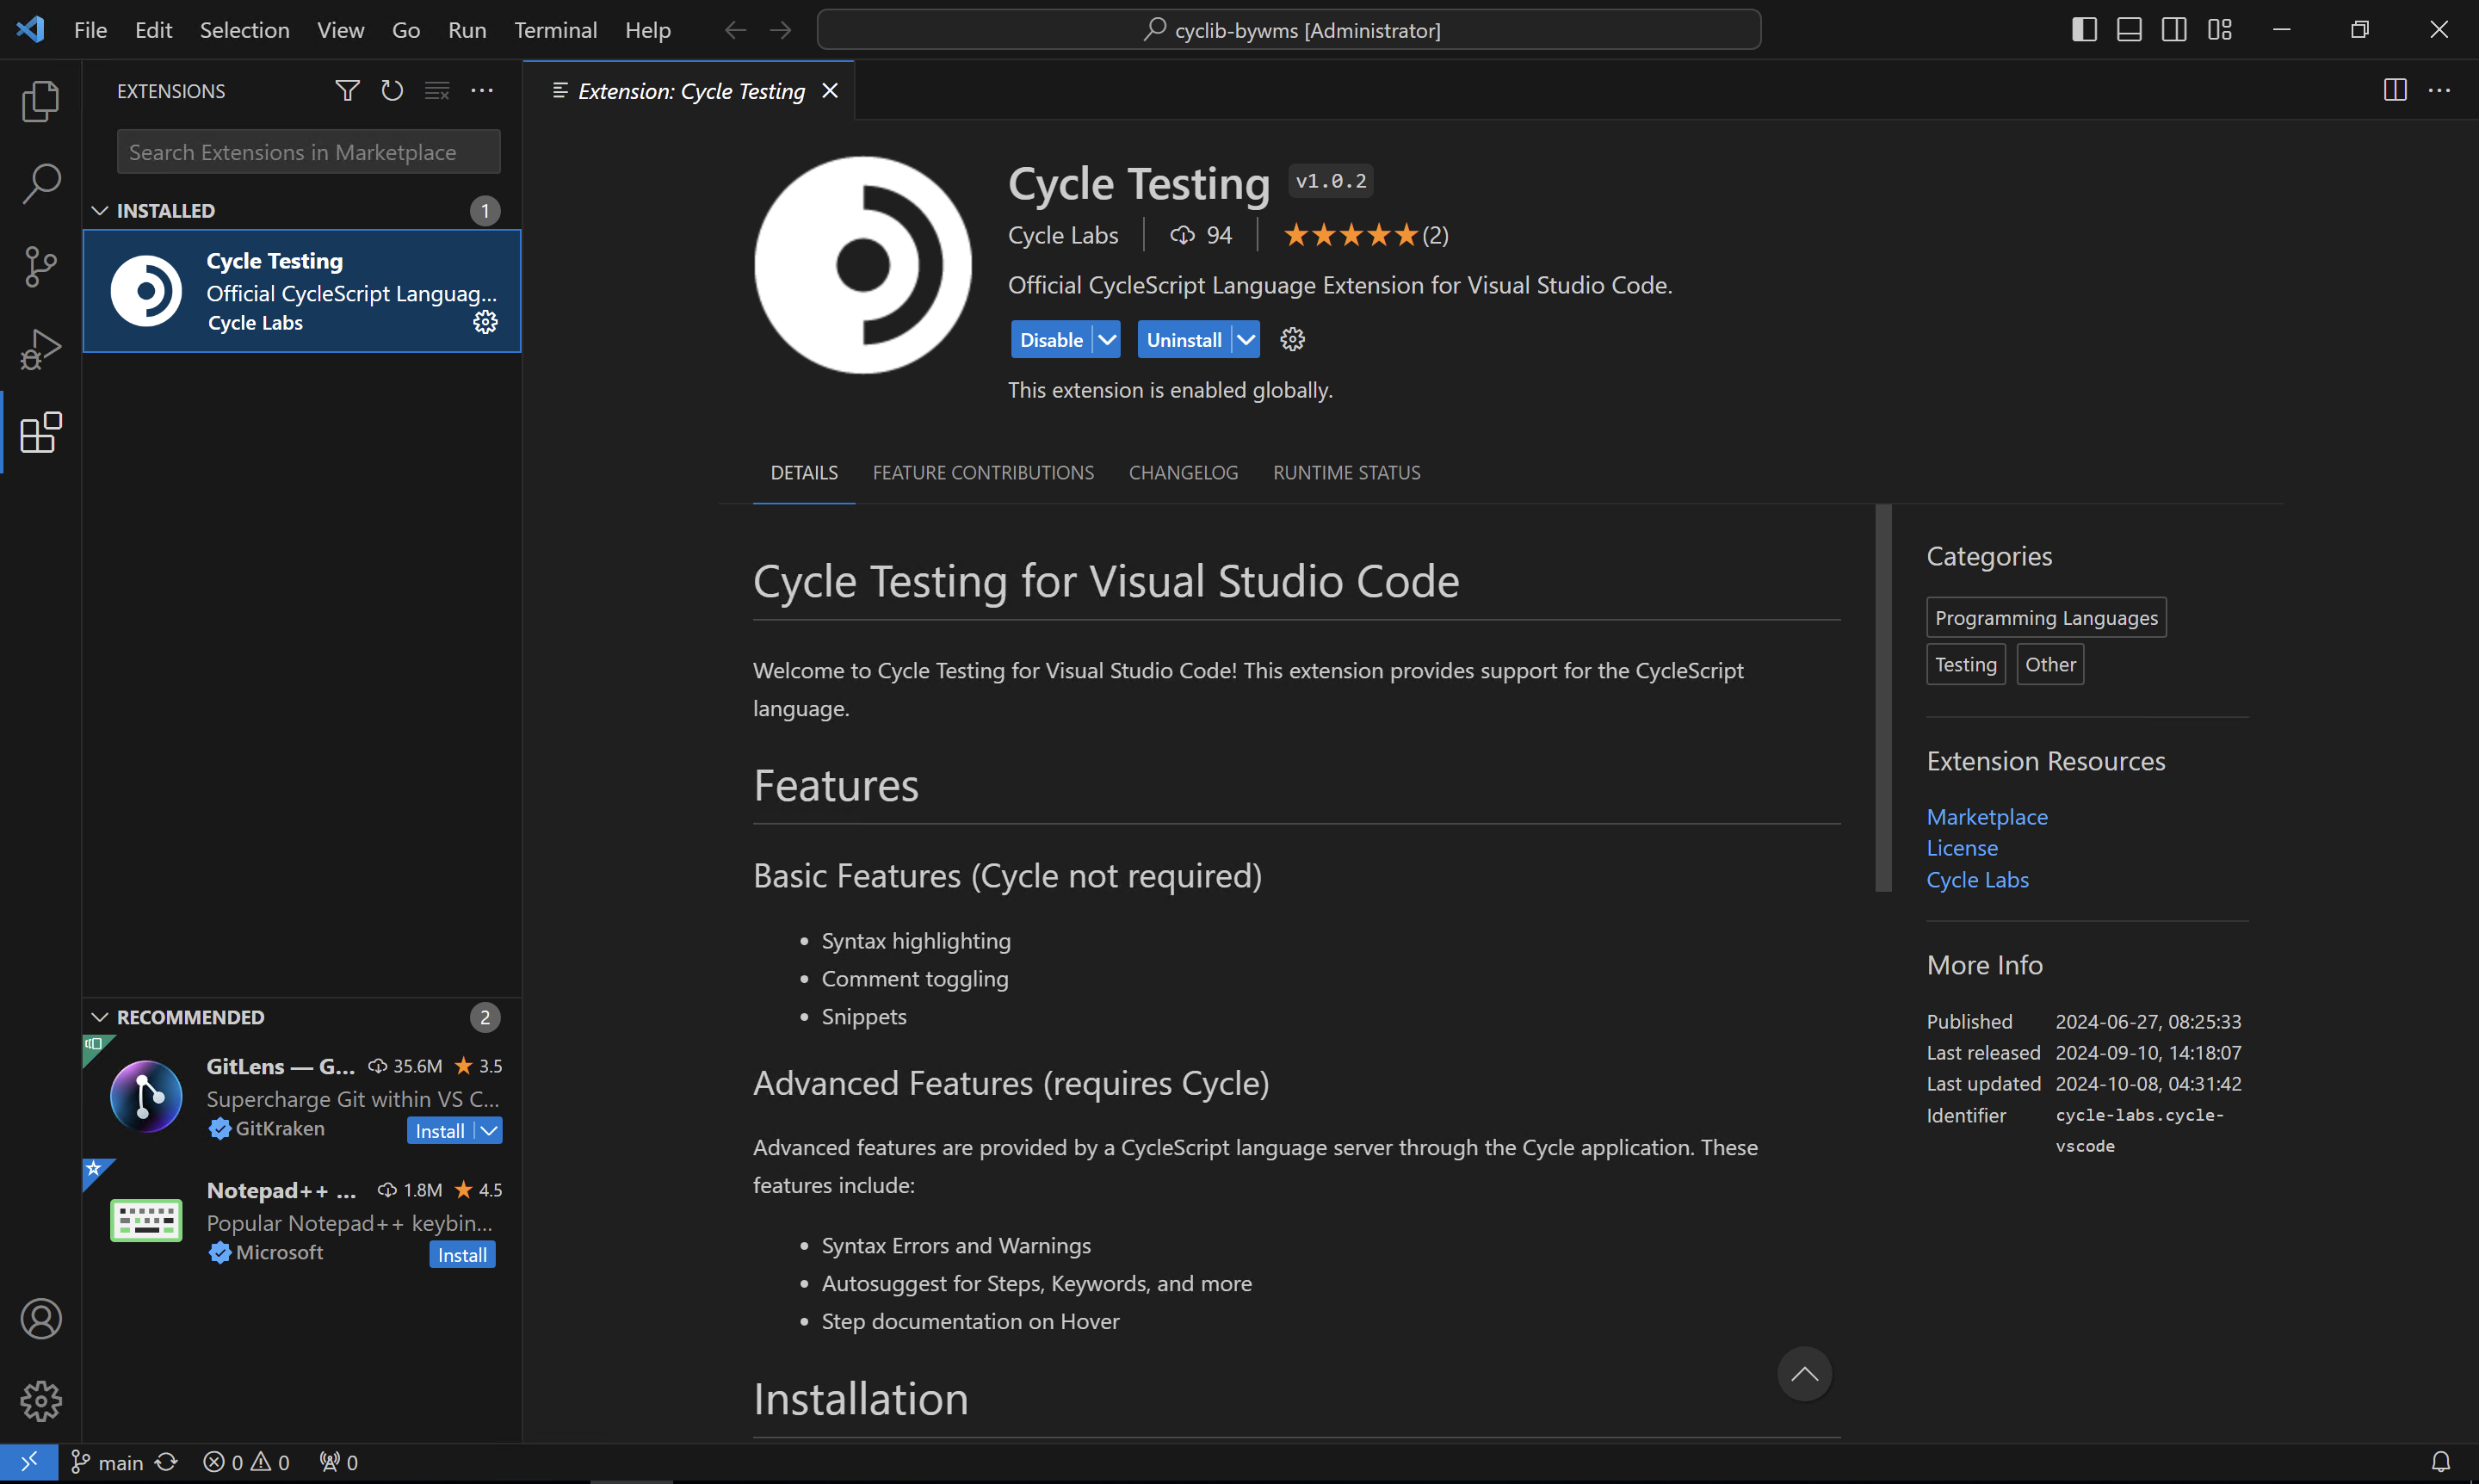This screenshot has width=2479, height=1484.
Task: Toggle the INSTALLED section collapse
Action: point(99,210)
